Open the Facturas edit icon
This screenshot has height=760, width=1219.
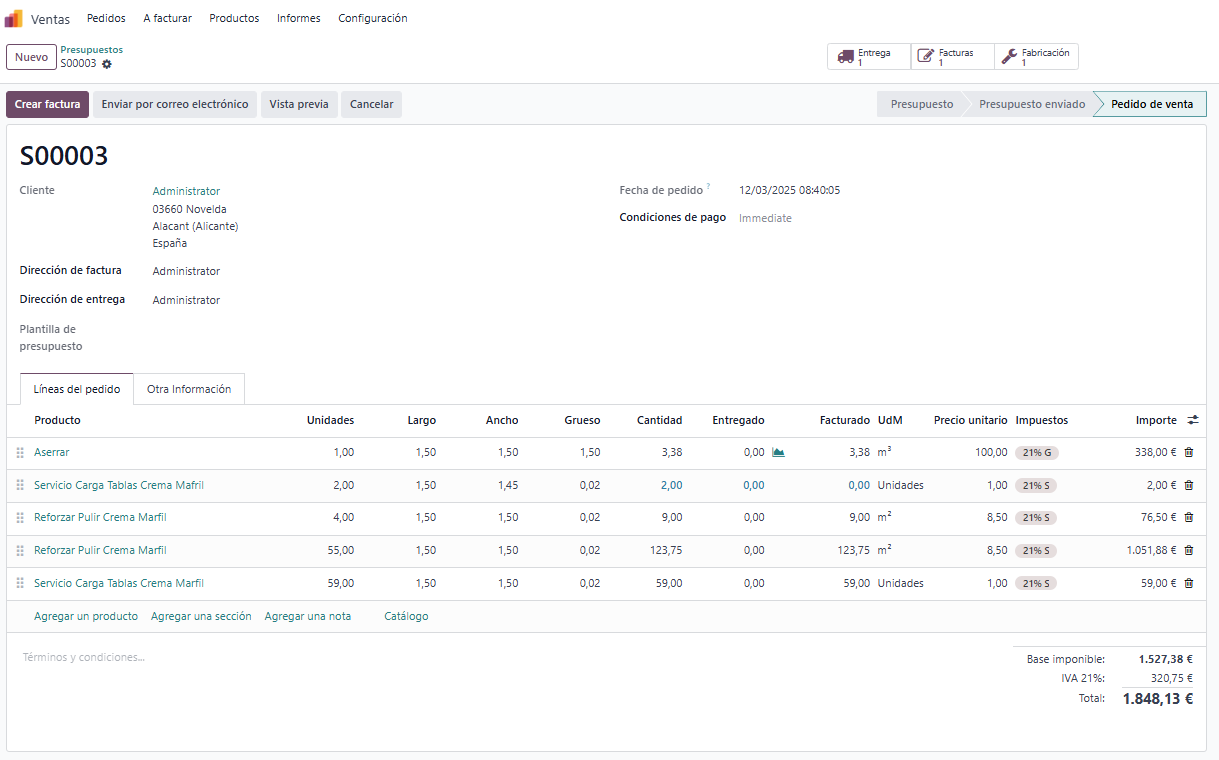(926, 57)
